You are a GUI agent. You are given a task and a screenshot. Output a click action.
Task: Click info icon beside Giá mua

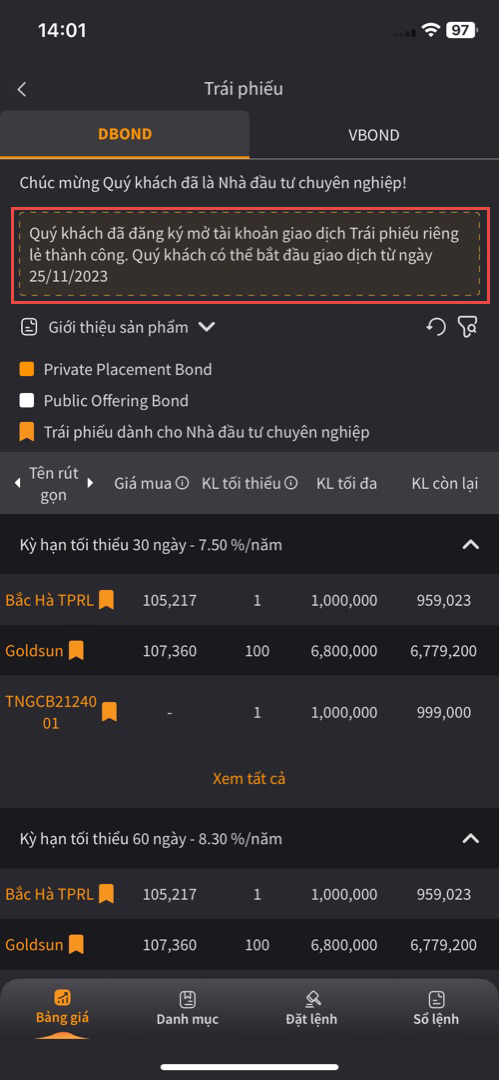[182, 484]
